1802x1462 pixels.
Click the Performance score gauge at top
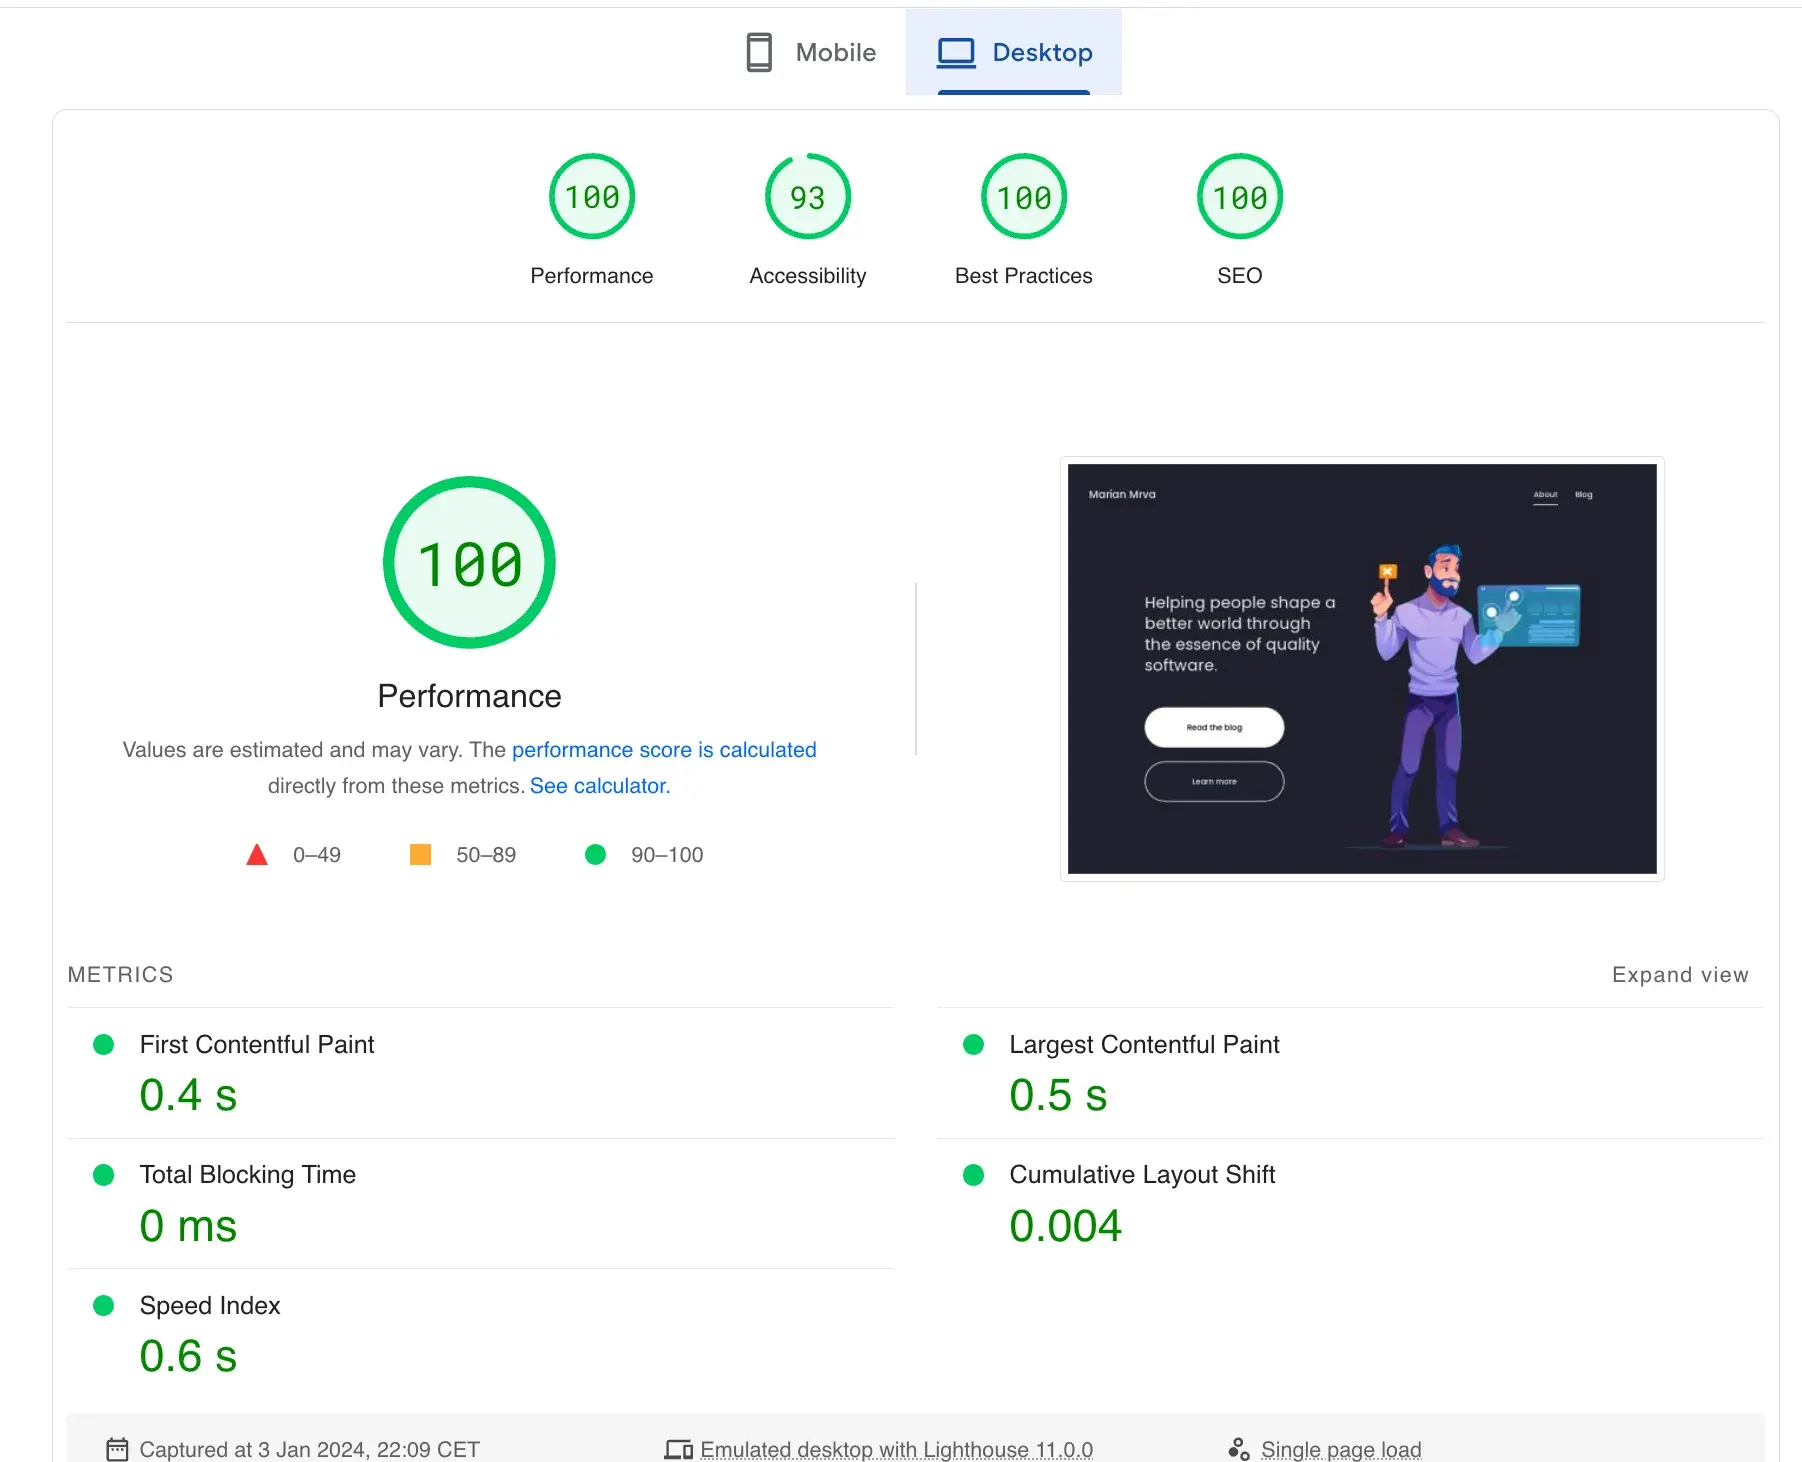coord(592,197)
